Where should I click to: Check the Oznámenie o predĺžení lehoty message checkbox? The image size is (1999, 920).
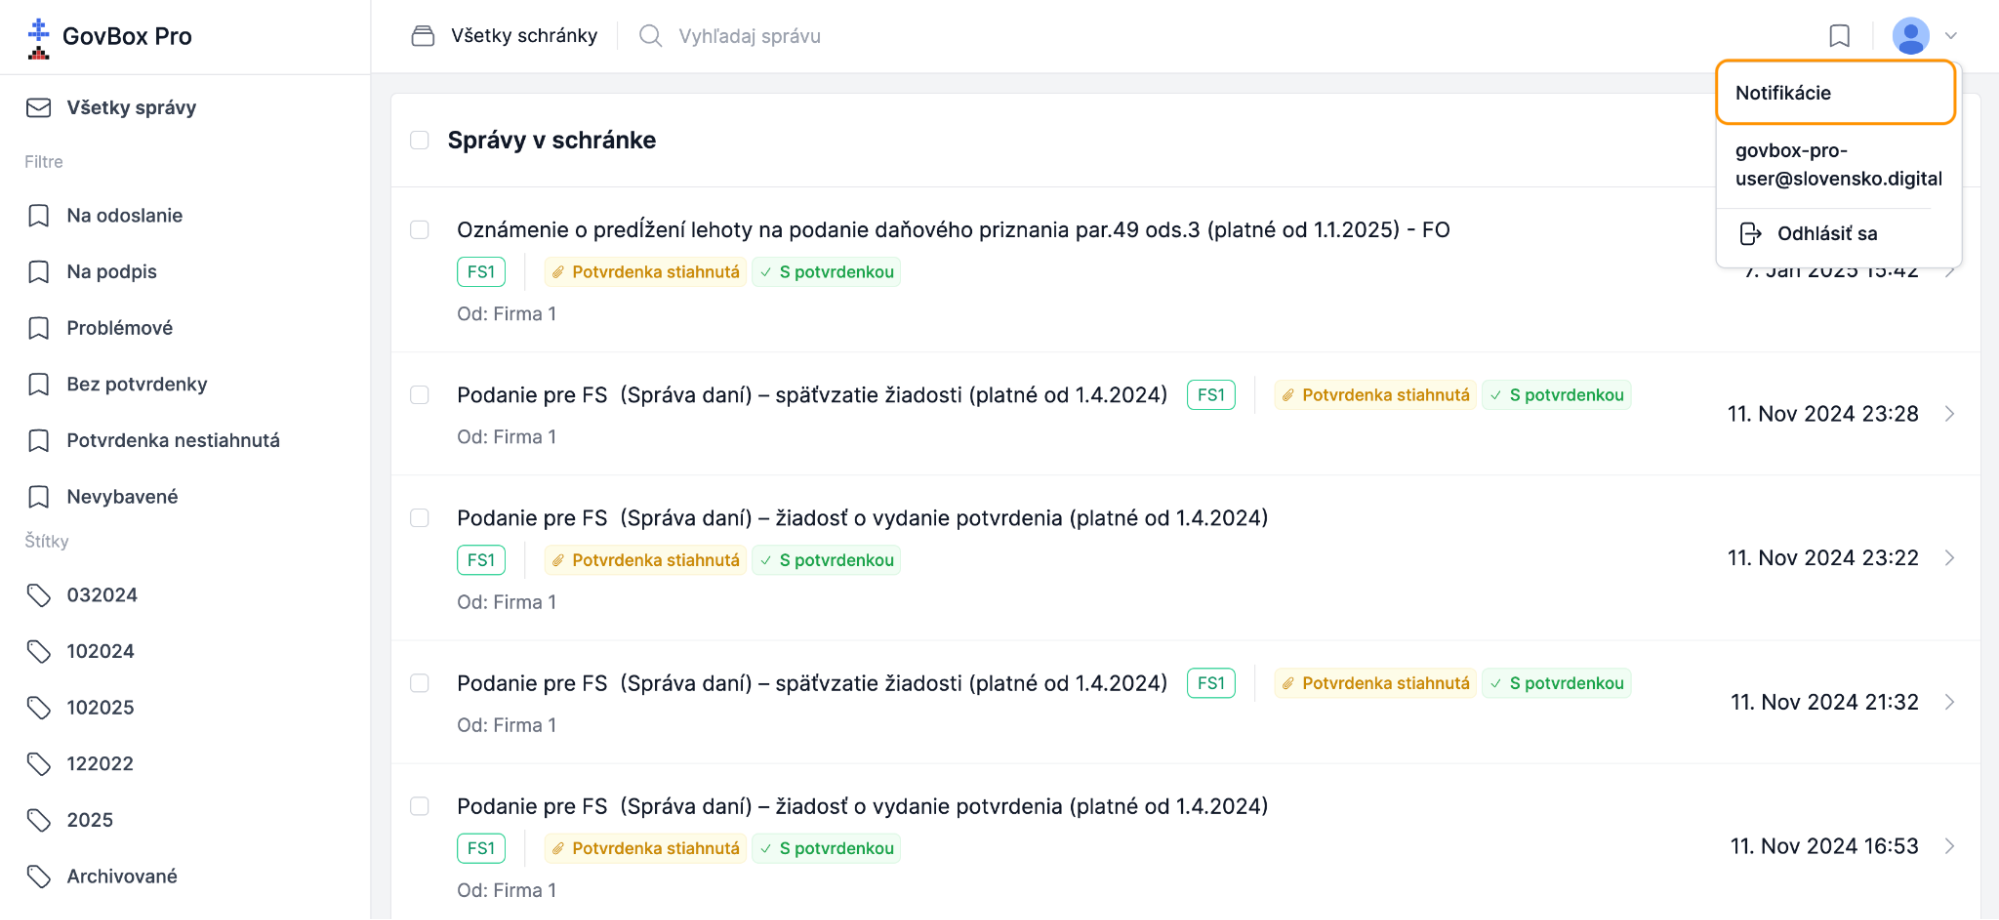[420, 230]
